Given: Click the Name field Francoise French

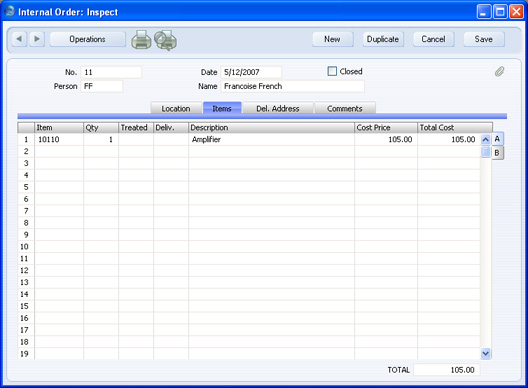Looking at the screenshot, I should [292, 86].
